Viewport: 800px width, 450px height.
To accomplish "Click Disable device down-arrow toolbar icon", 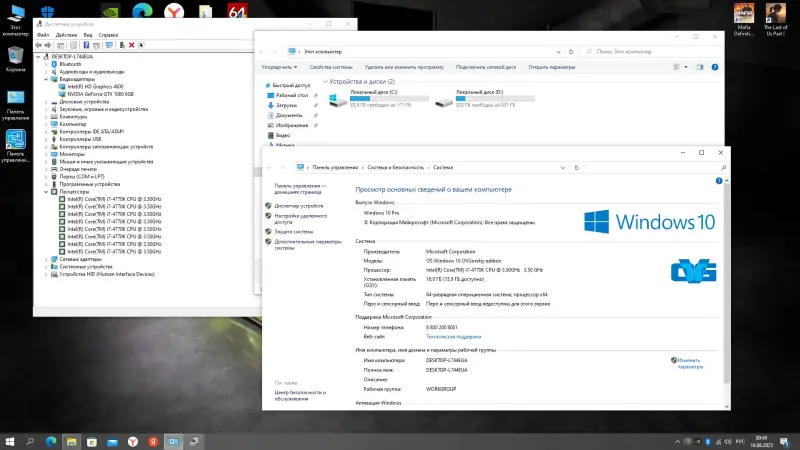I will coord(141,45).
